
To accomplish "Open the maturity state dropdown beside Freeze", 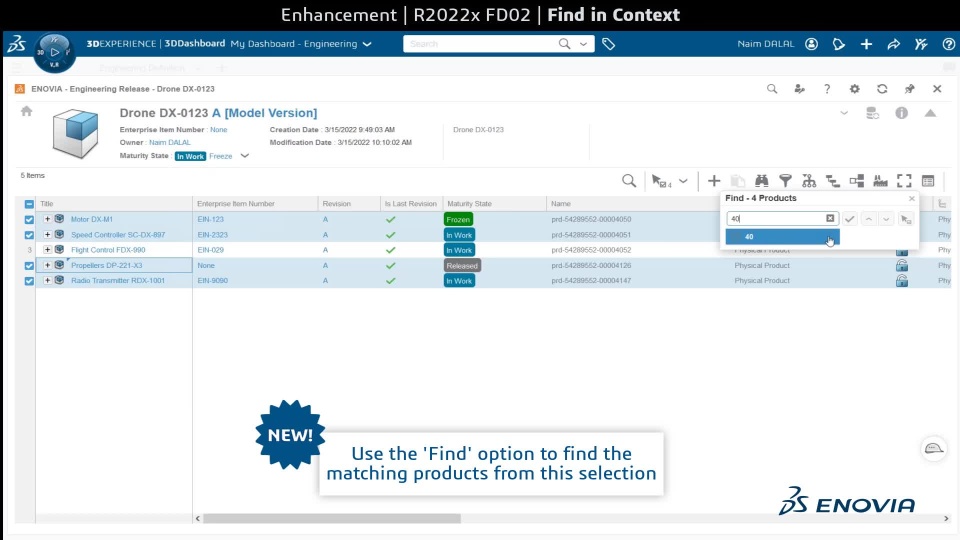I will tap(244, 156).
